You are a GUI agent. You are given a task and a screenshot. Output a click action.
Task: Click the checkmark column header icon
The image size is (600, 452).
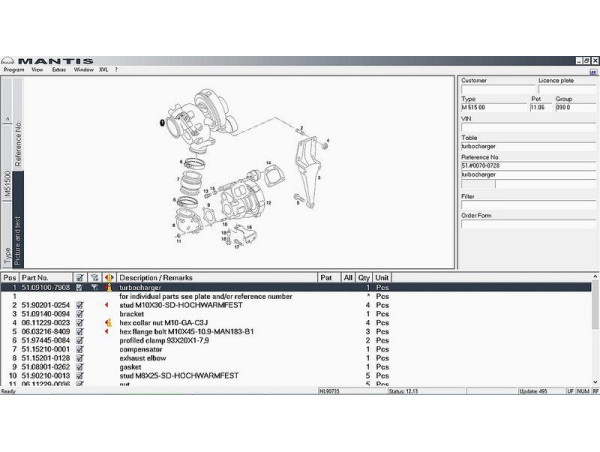79,277
